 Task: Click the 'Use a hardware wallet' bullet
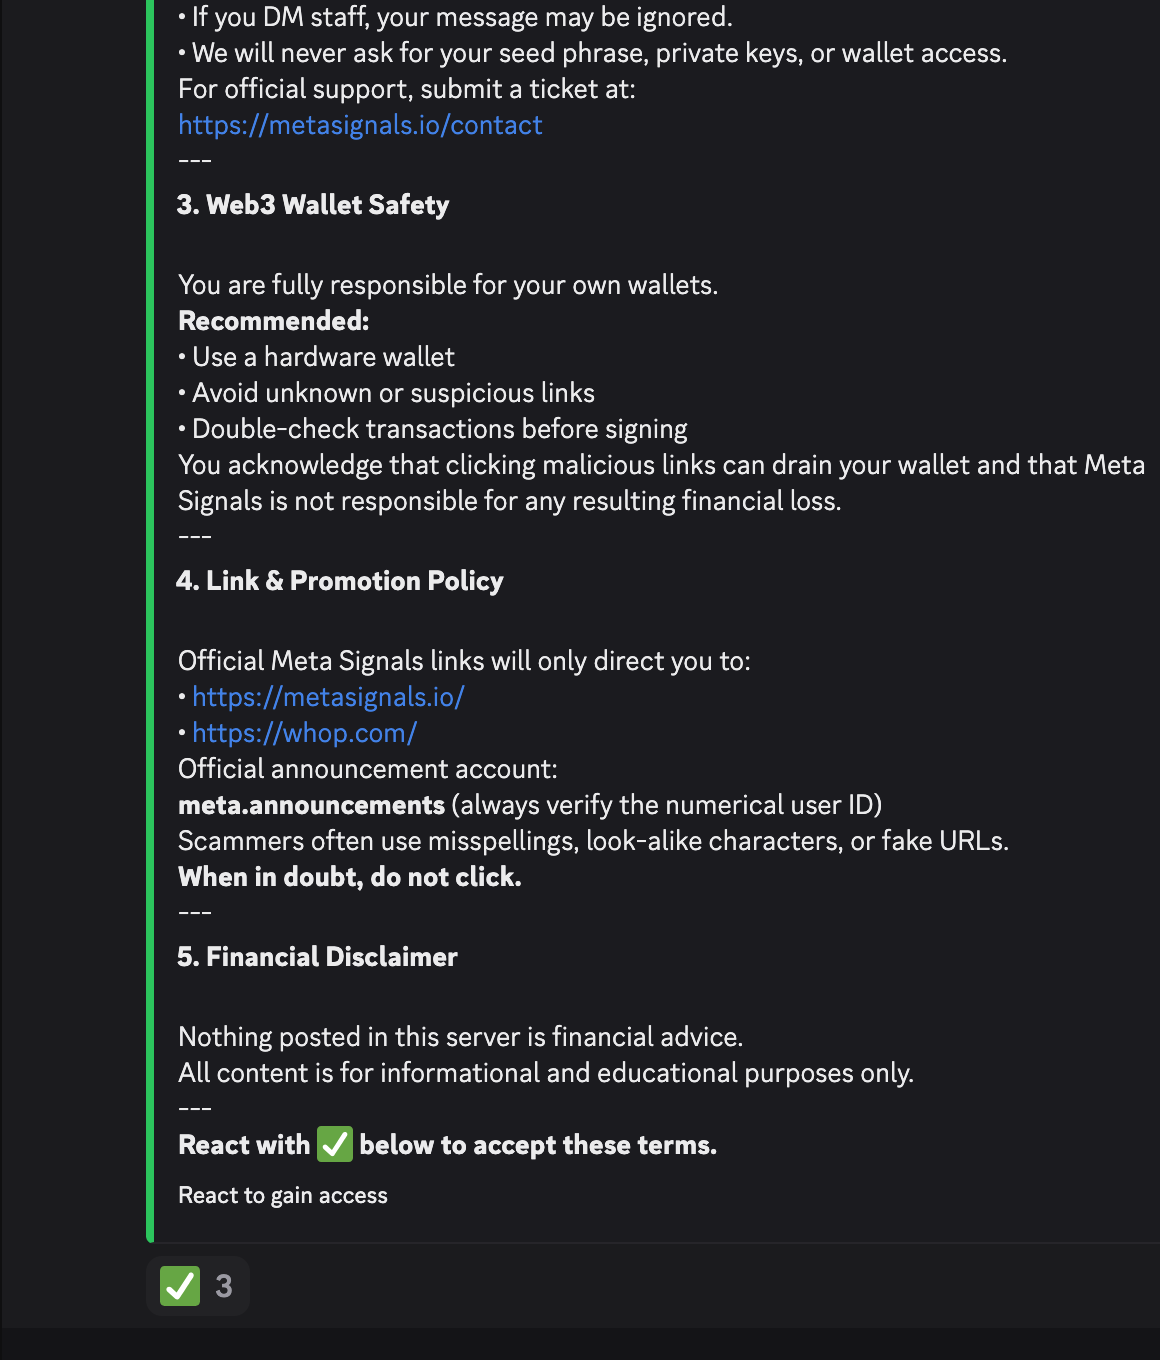pos(323,357)
